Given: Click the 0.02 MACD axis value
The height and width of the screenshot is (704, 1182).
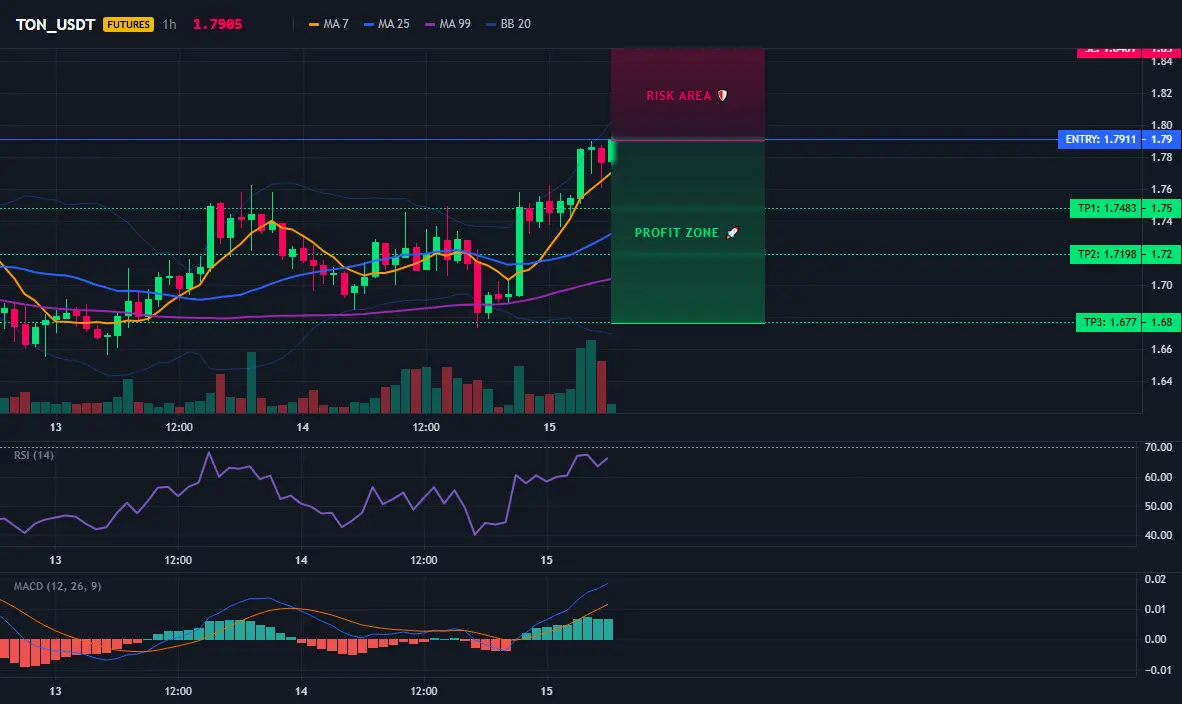Looking at the screenshot, I should (x=1155, y=579).
